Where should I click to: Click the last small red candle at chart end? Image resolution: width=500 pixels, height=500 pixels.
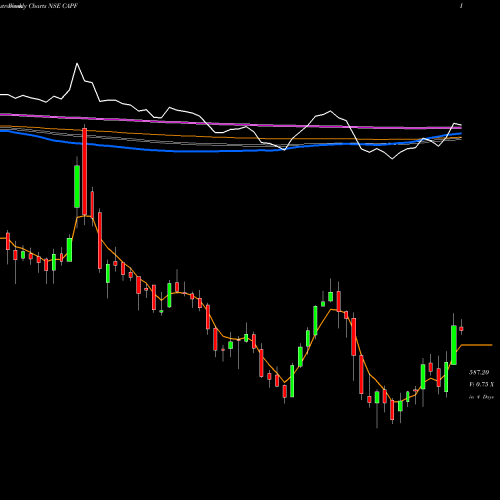pyautogui.click(x=461, y=329)
